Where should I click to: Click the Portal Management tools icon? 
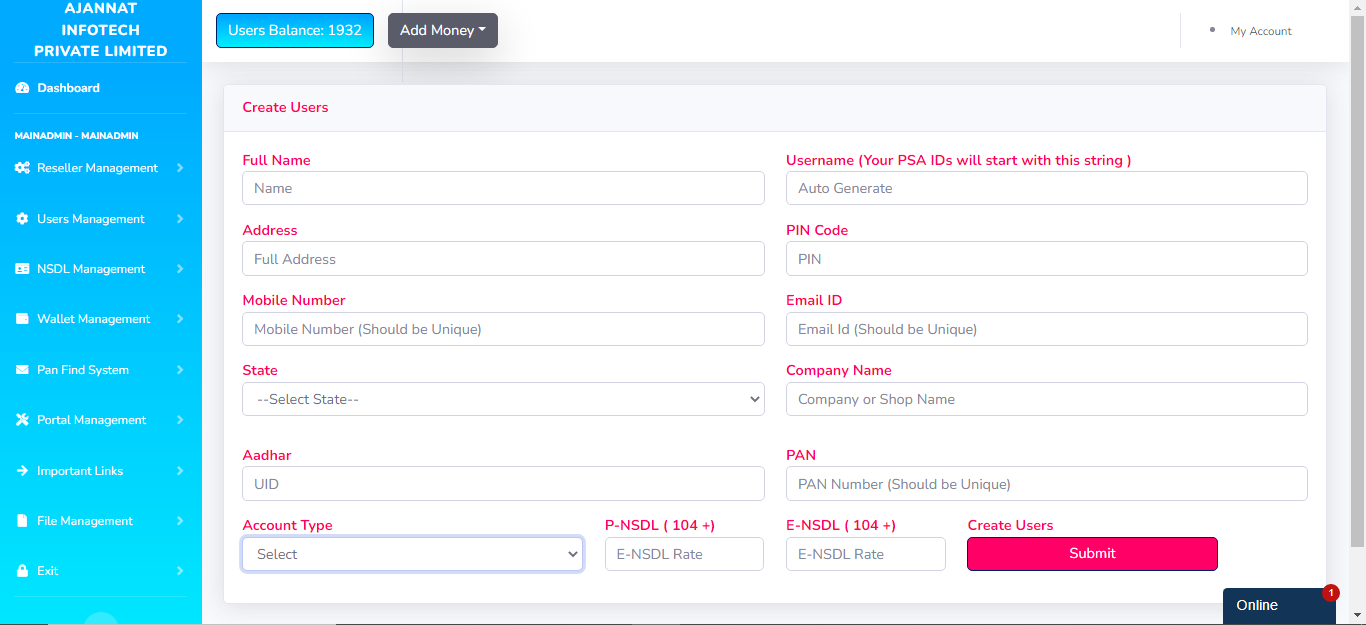(22, 420)
